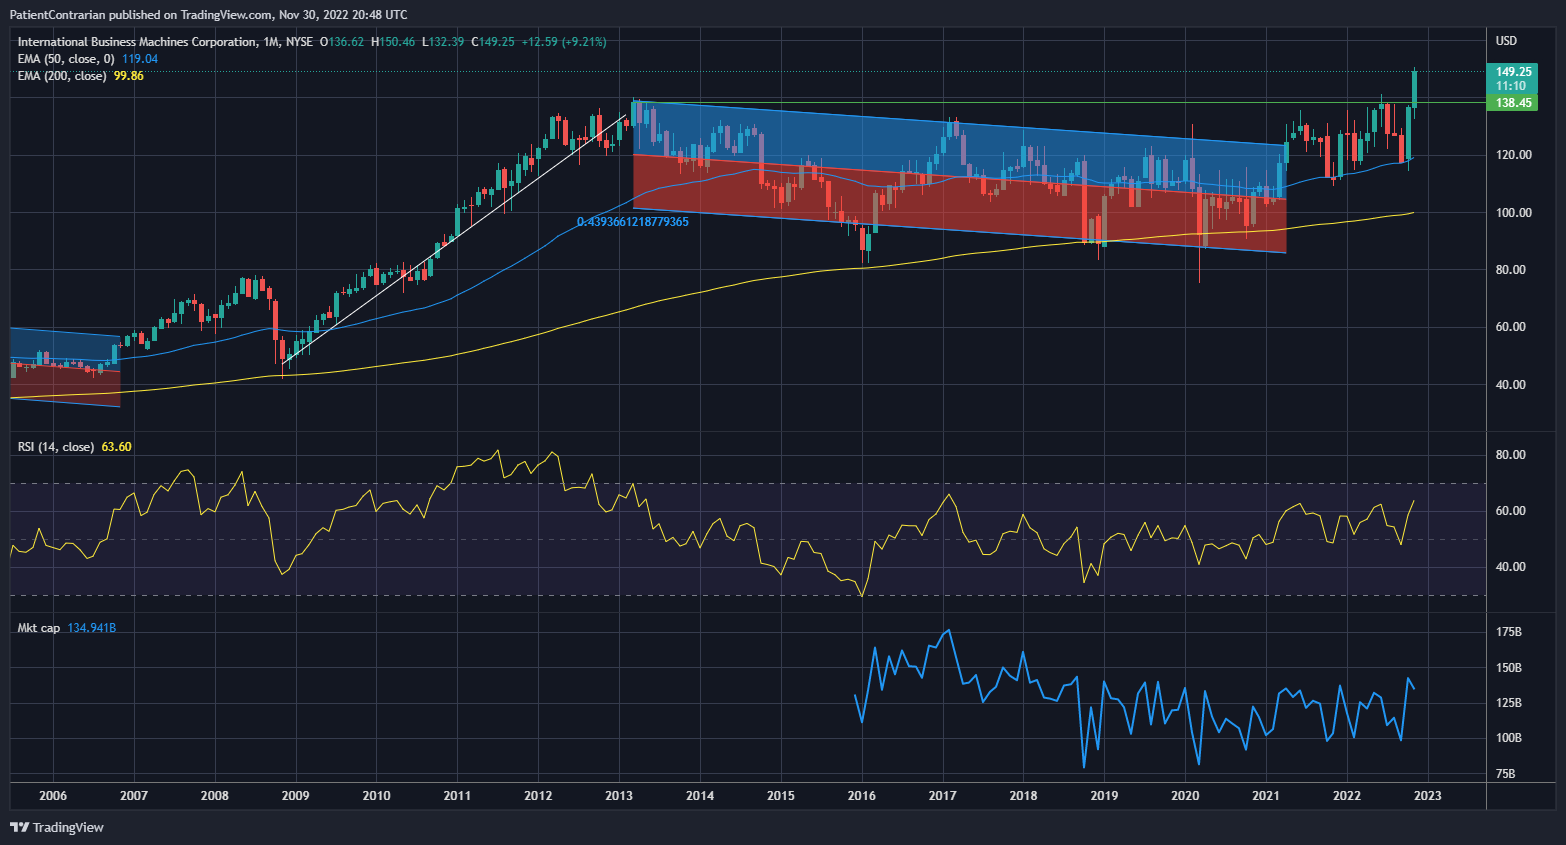Click the 2011 year label on time axis
The height and width of the screenshot is (845, 1566).
(x=457, y=796)
